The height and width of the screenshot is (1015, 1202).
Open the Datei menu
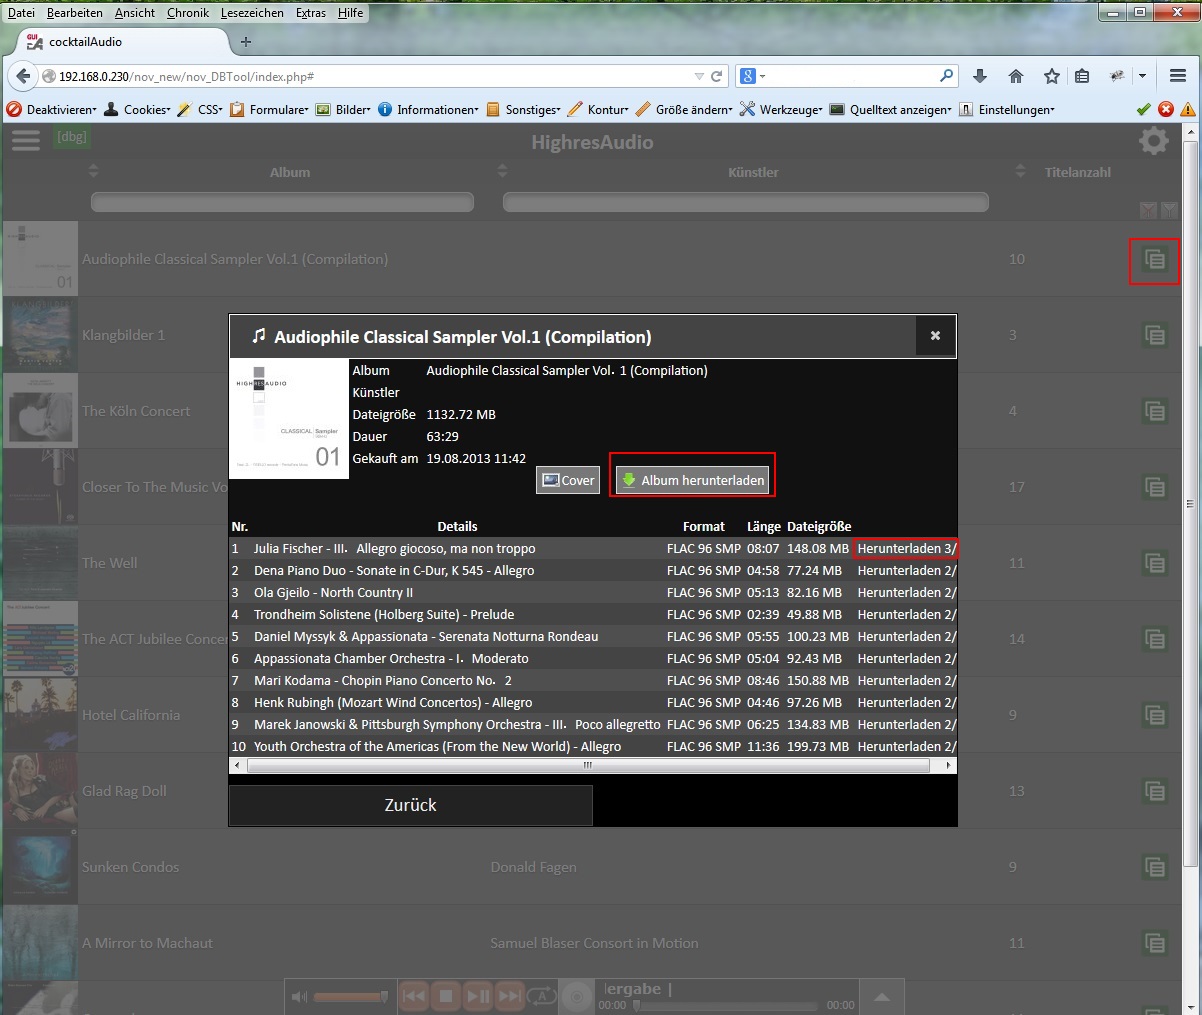[x=21, y=13]
